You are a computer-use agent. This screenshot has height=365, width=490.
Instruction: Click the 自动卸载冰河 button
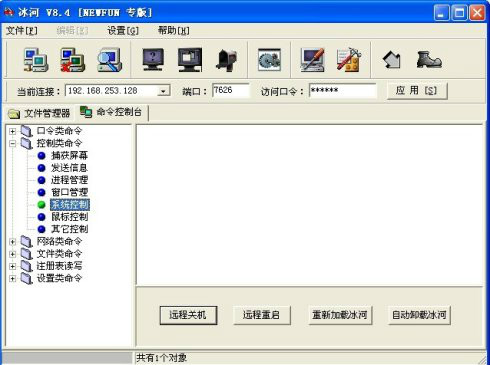point(419,315)
